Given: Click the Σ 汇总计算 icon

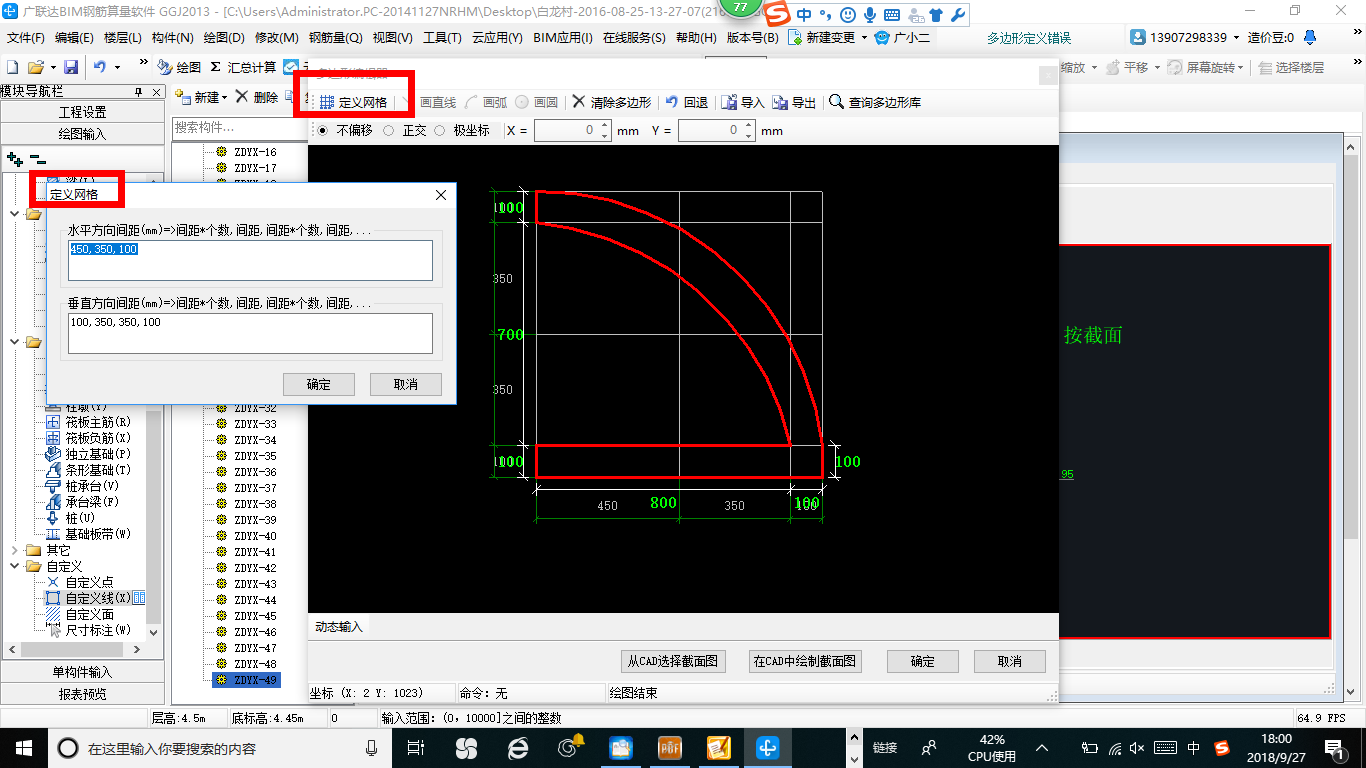Looking at the screenshot, I should tap(215, 67).
